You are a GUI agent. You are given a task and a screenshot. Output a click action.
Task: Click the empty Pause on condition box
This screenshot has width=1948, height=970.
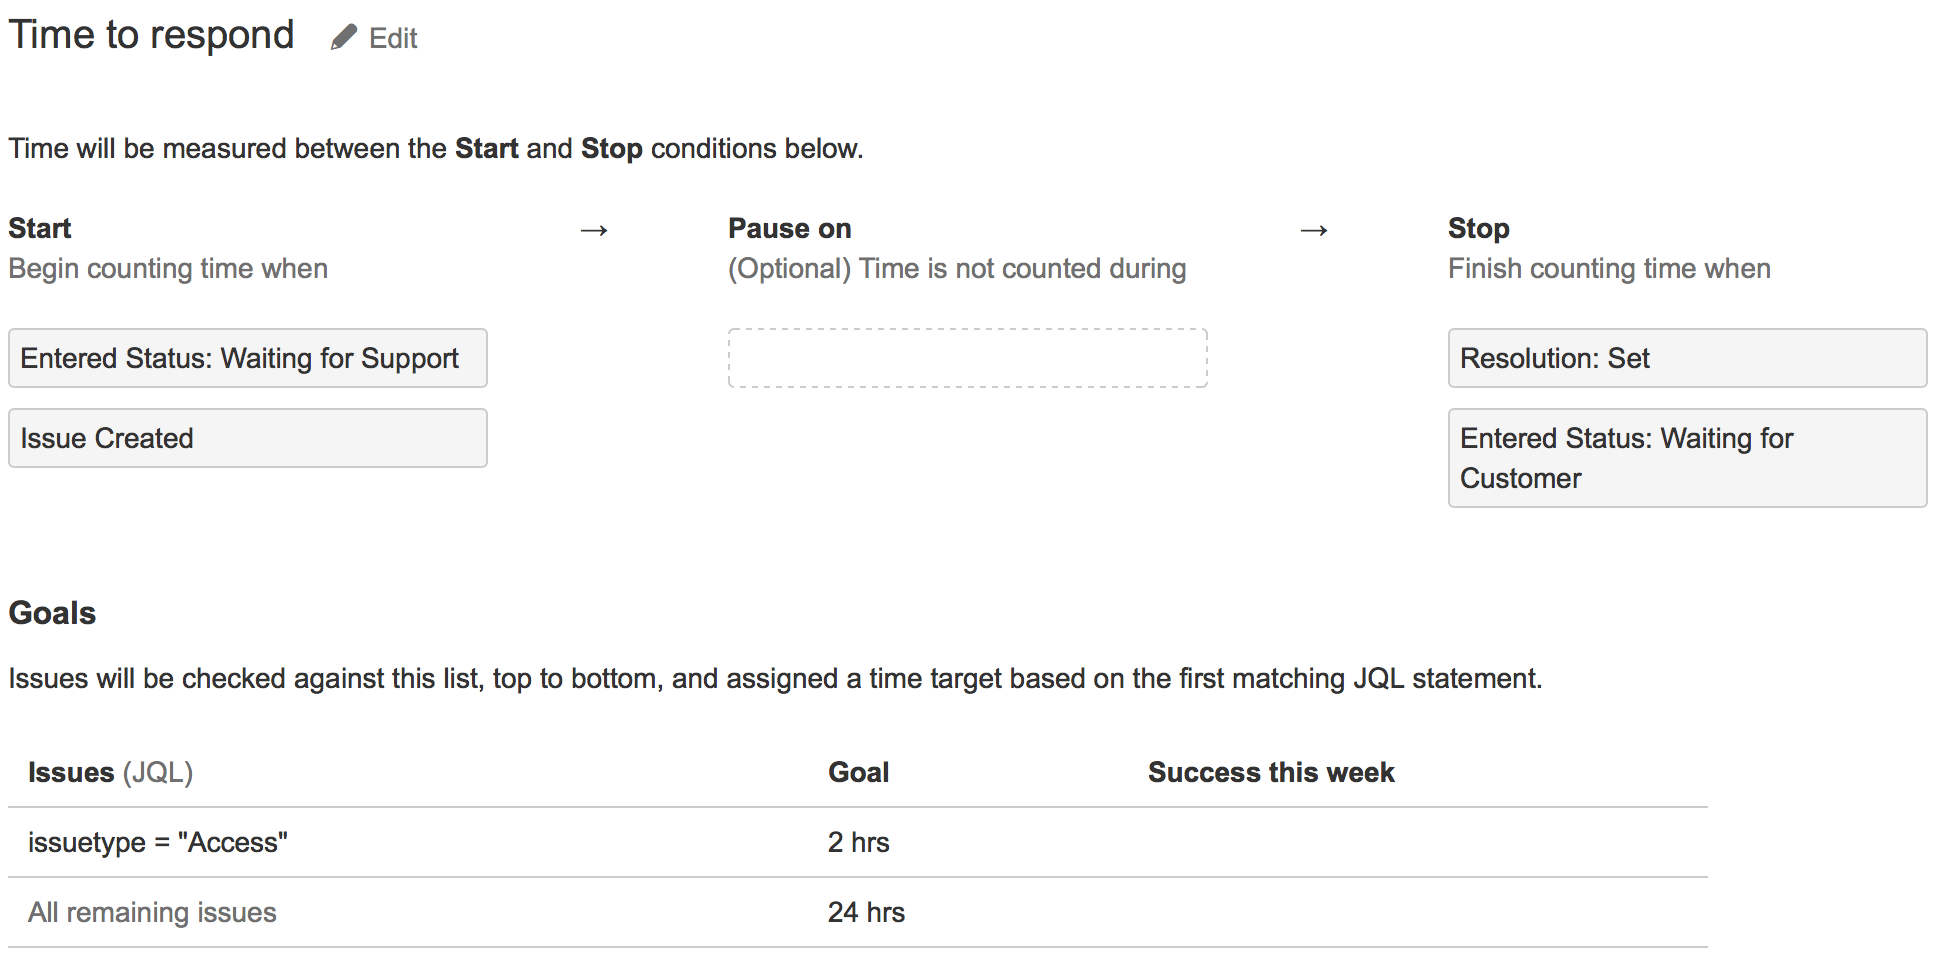click(x=967, y=358)
